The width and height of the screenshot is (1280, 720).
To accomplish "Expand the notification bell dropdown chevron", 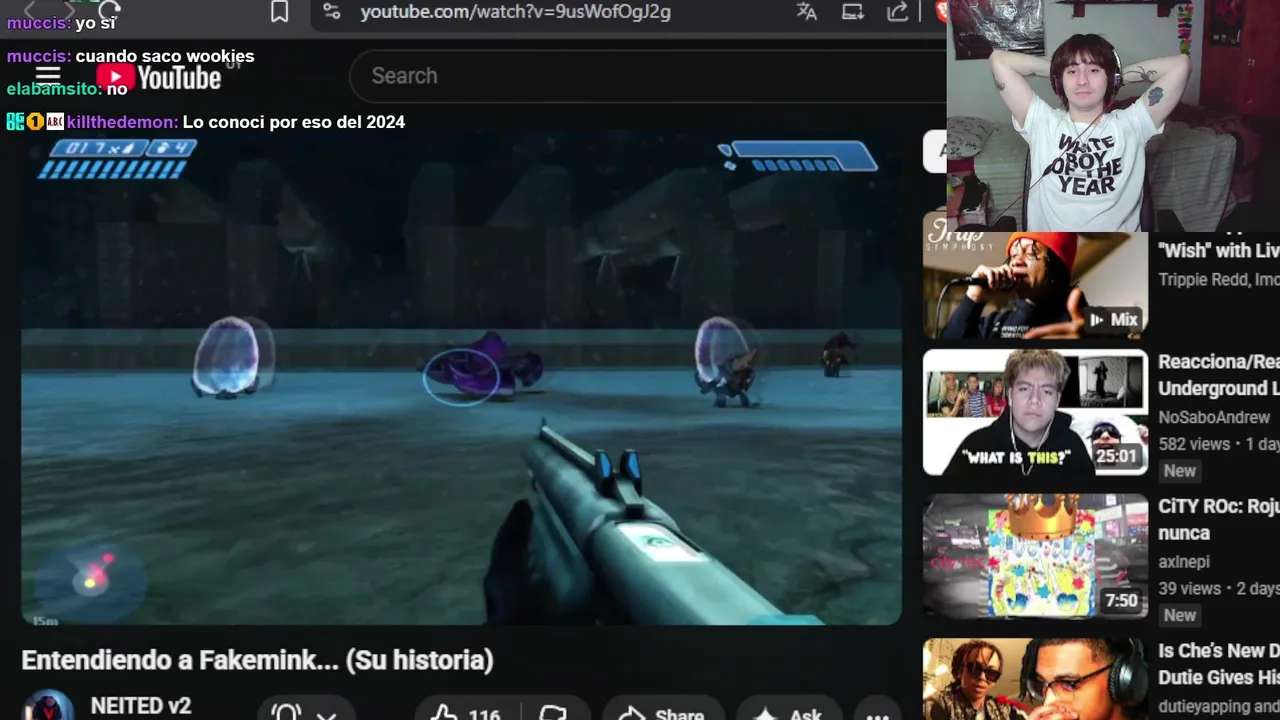I will 327,715.
